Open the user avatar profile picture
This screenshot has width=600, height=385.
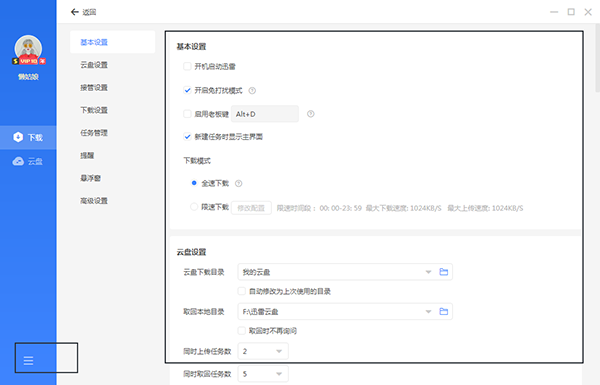28,49
